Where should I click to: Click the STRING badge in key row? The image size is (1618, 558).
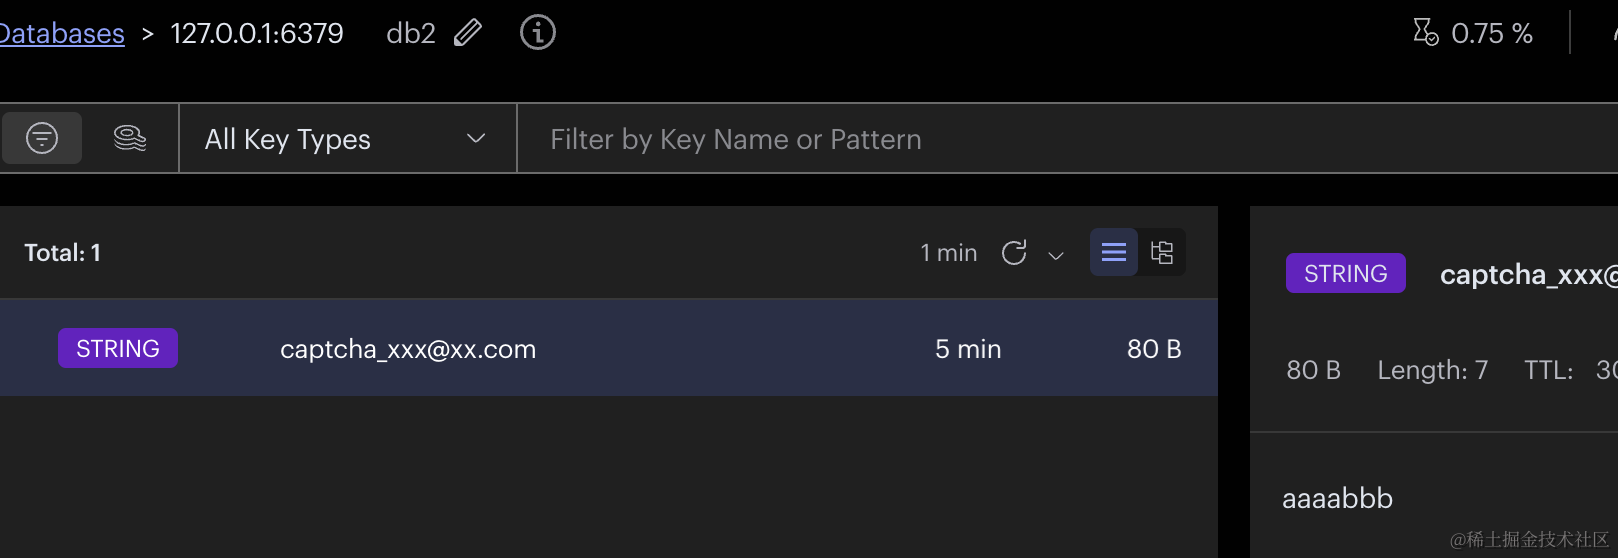click(118, 348)
